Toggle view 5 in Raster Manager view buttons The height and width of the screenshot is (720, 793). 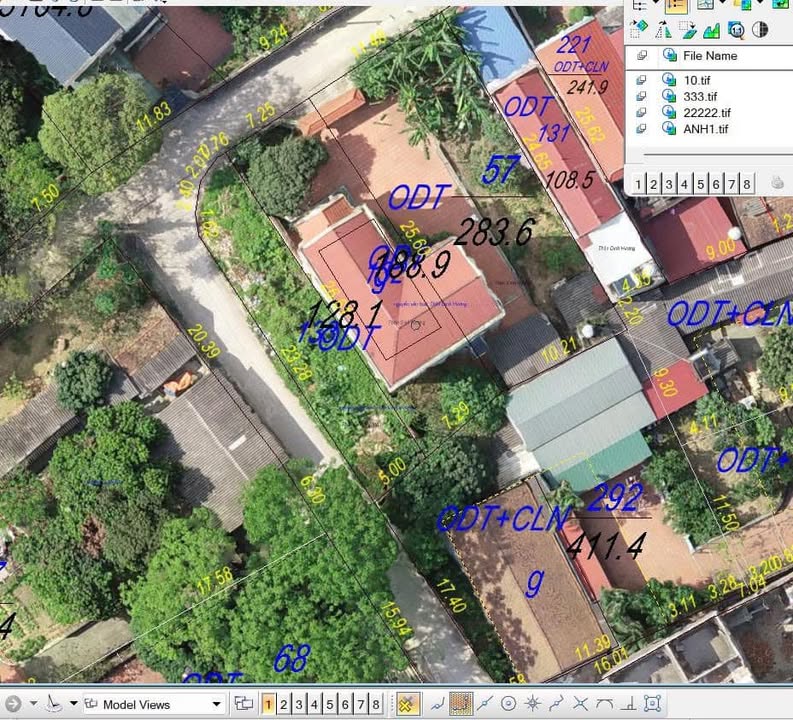click(x=701, y=184)
